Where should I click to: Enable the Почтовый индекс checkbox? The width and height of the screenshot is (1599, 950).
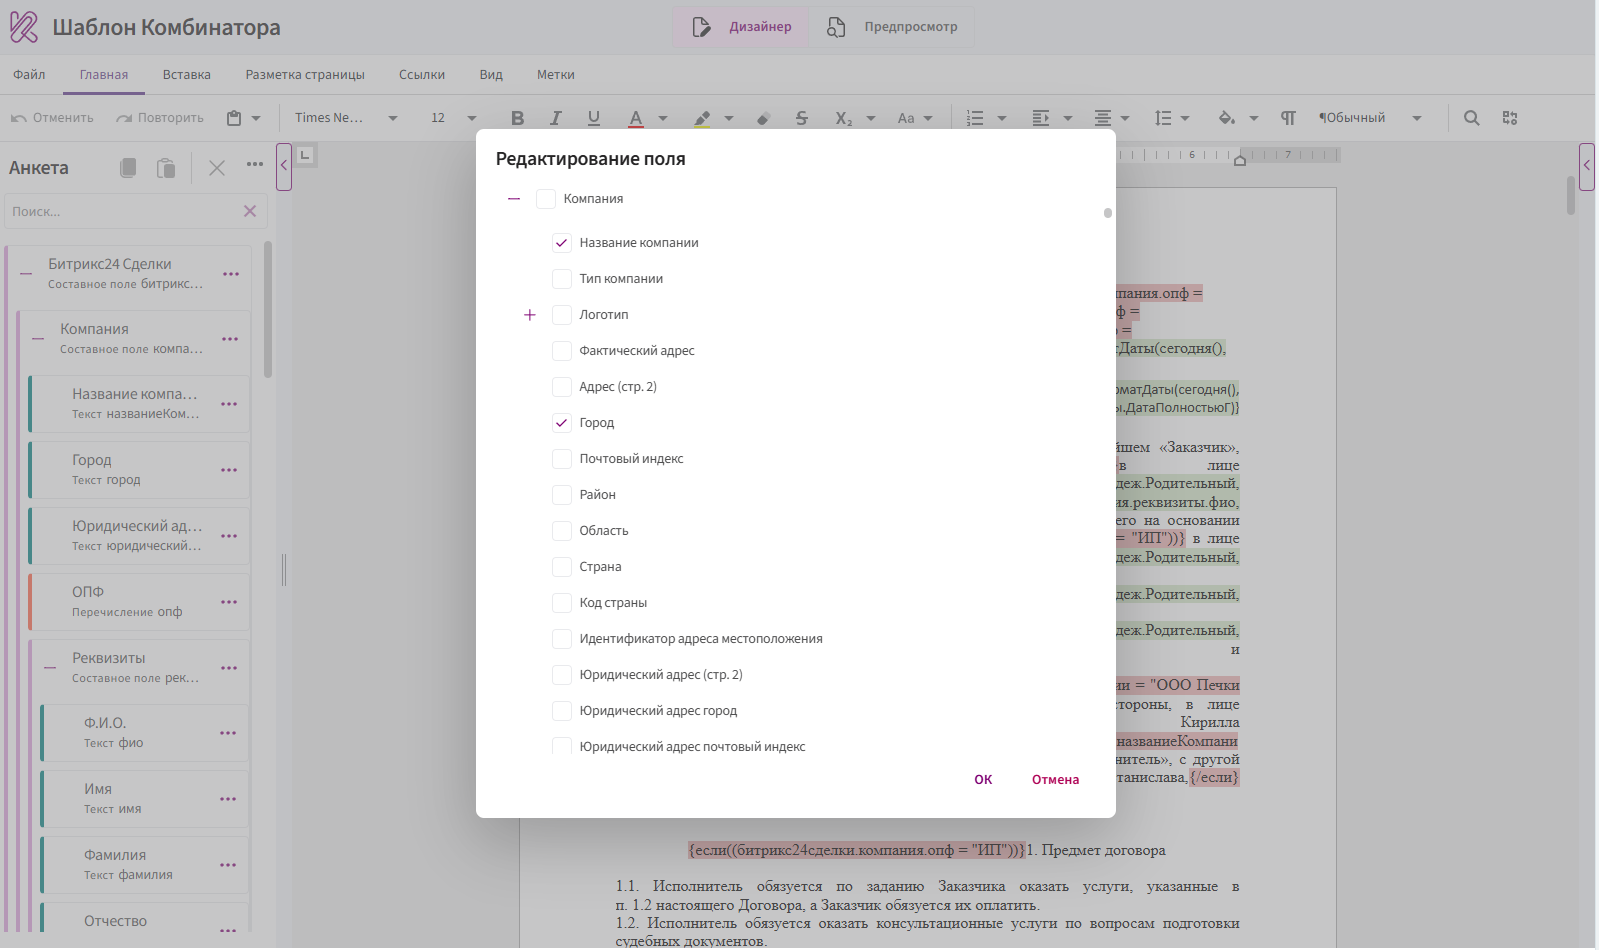(562, 459)
